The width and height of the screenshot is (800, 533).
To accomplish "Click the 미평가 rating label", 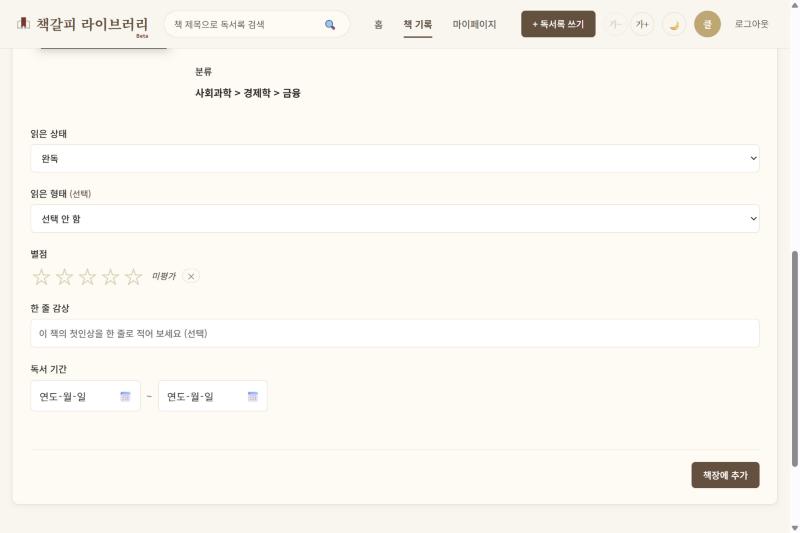I will coord(164,276).
